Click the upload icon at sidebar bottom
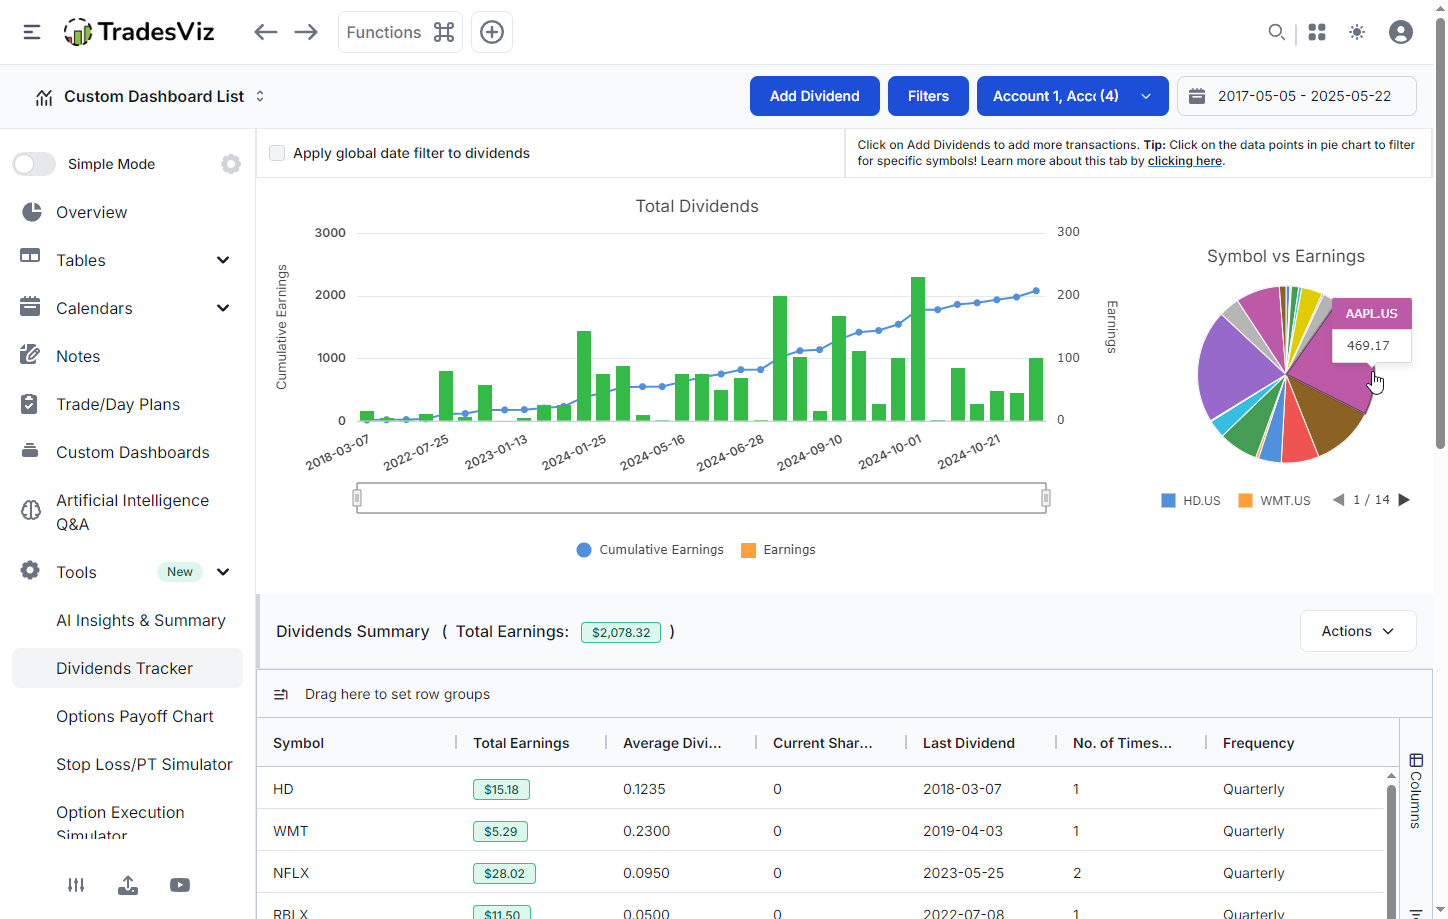1448x919 pixels. click(128, 885)
